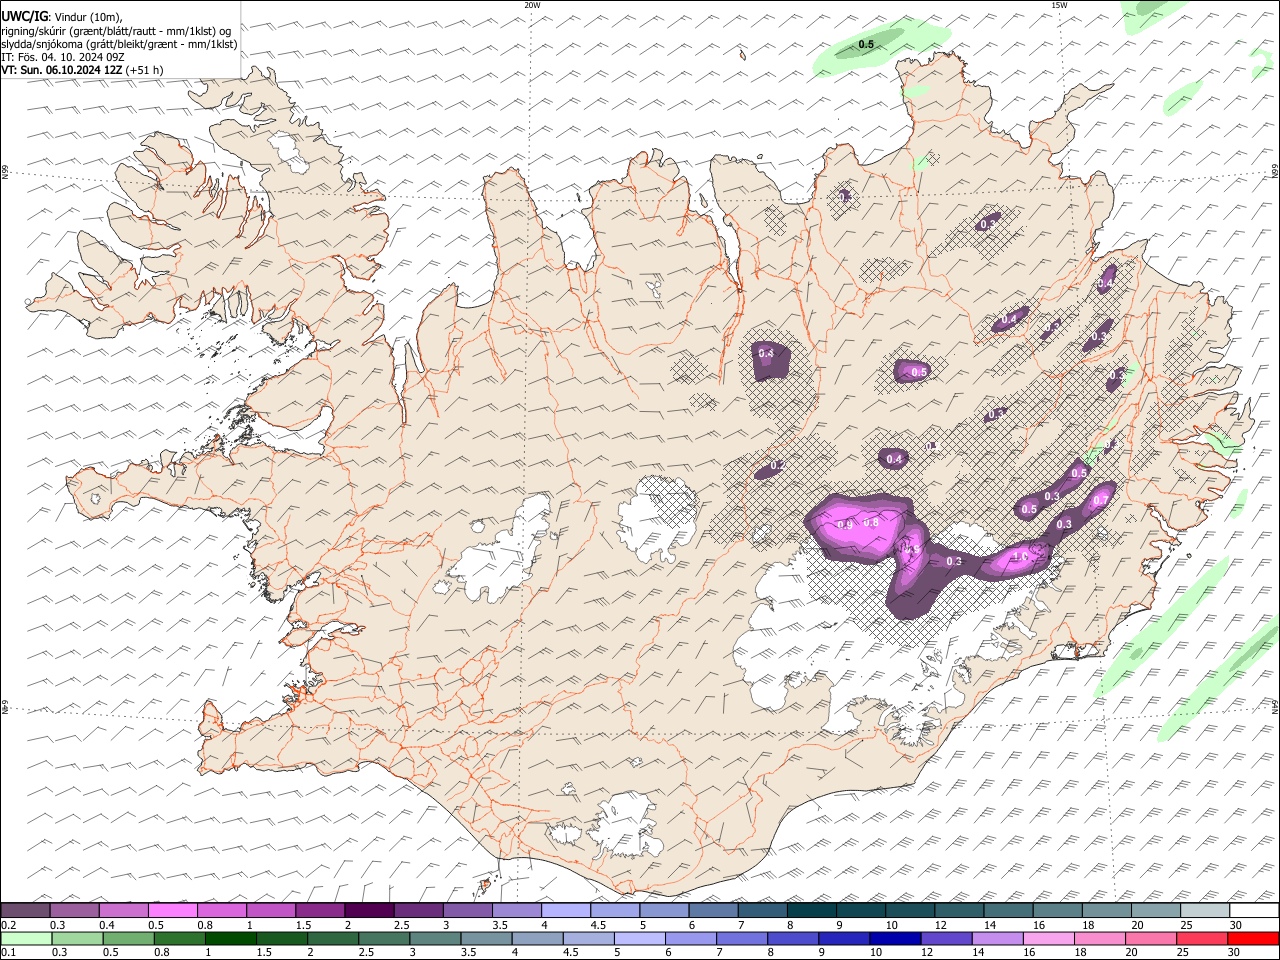Select the bright pink 0.5–0.8 upper legend swatch

tap(173, 910)
